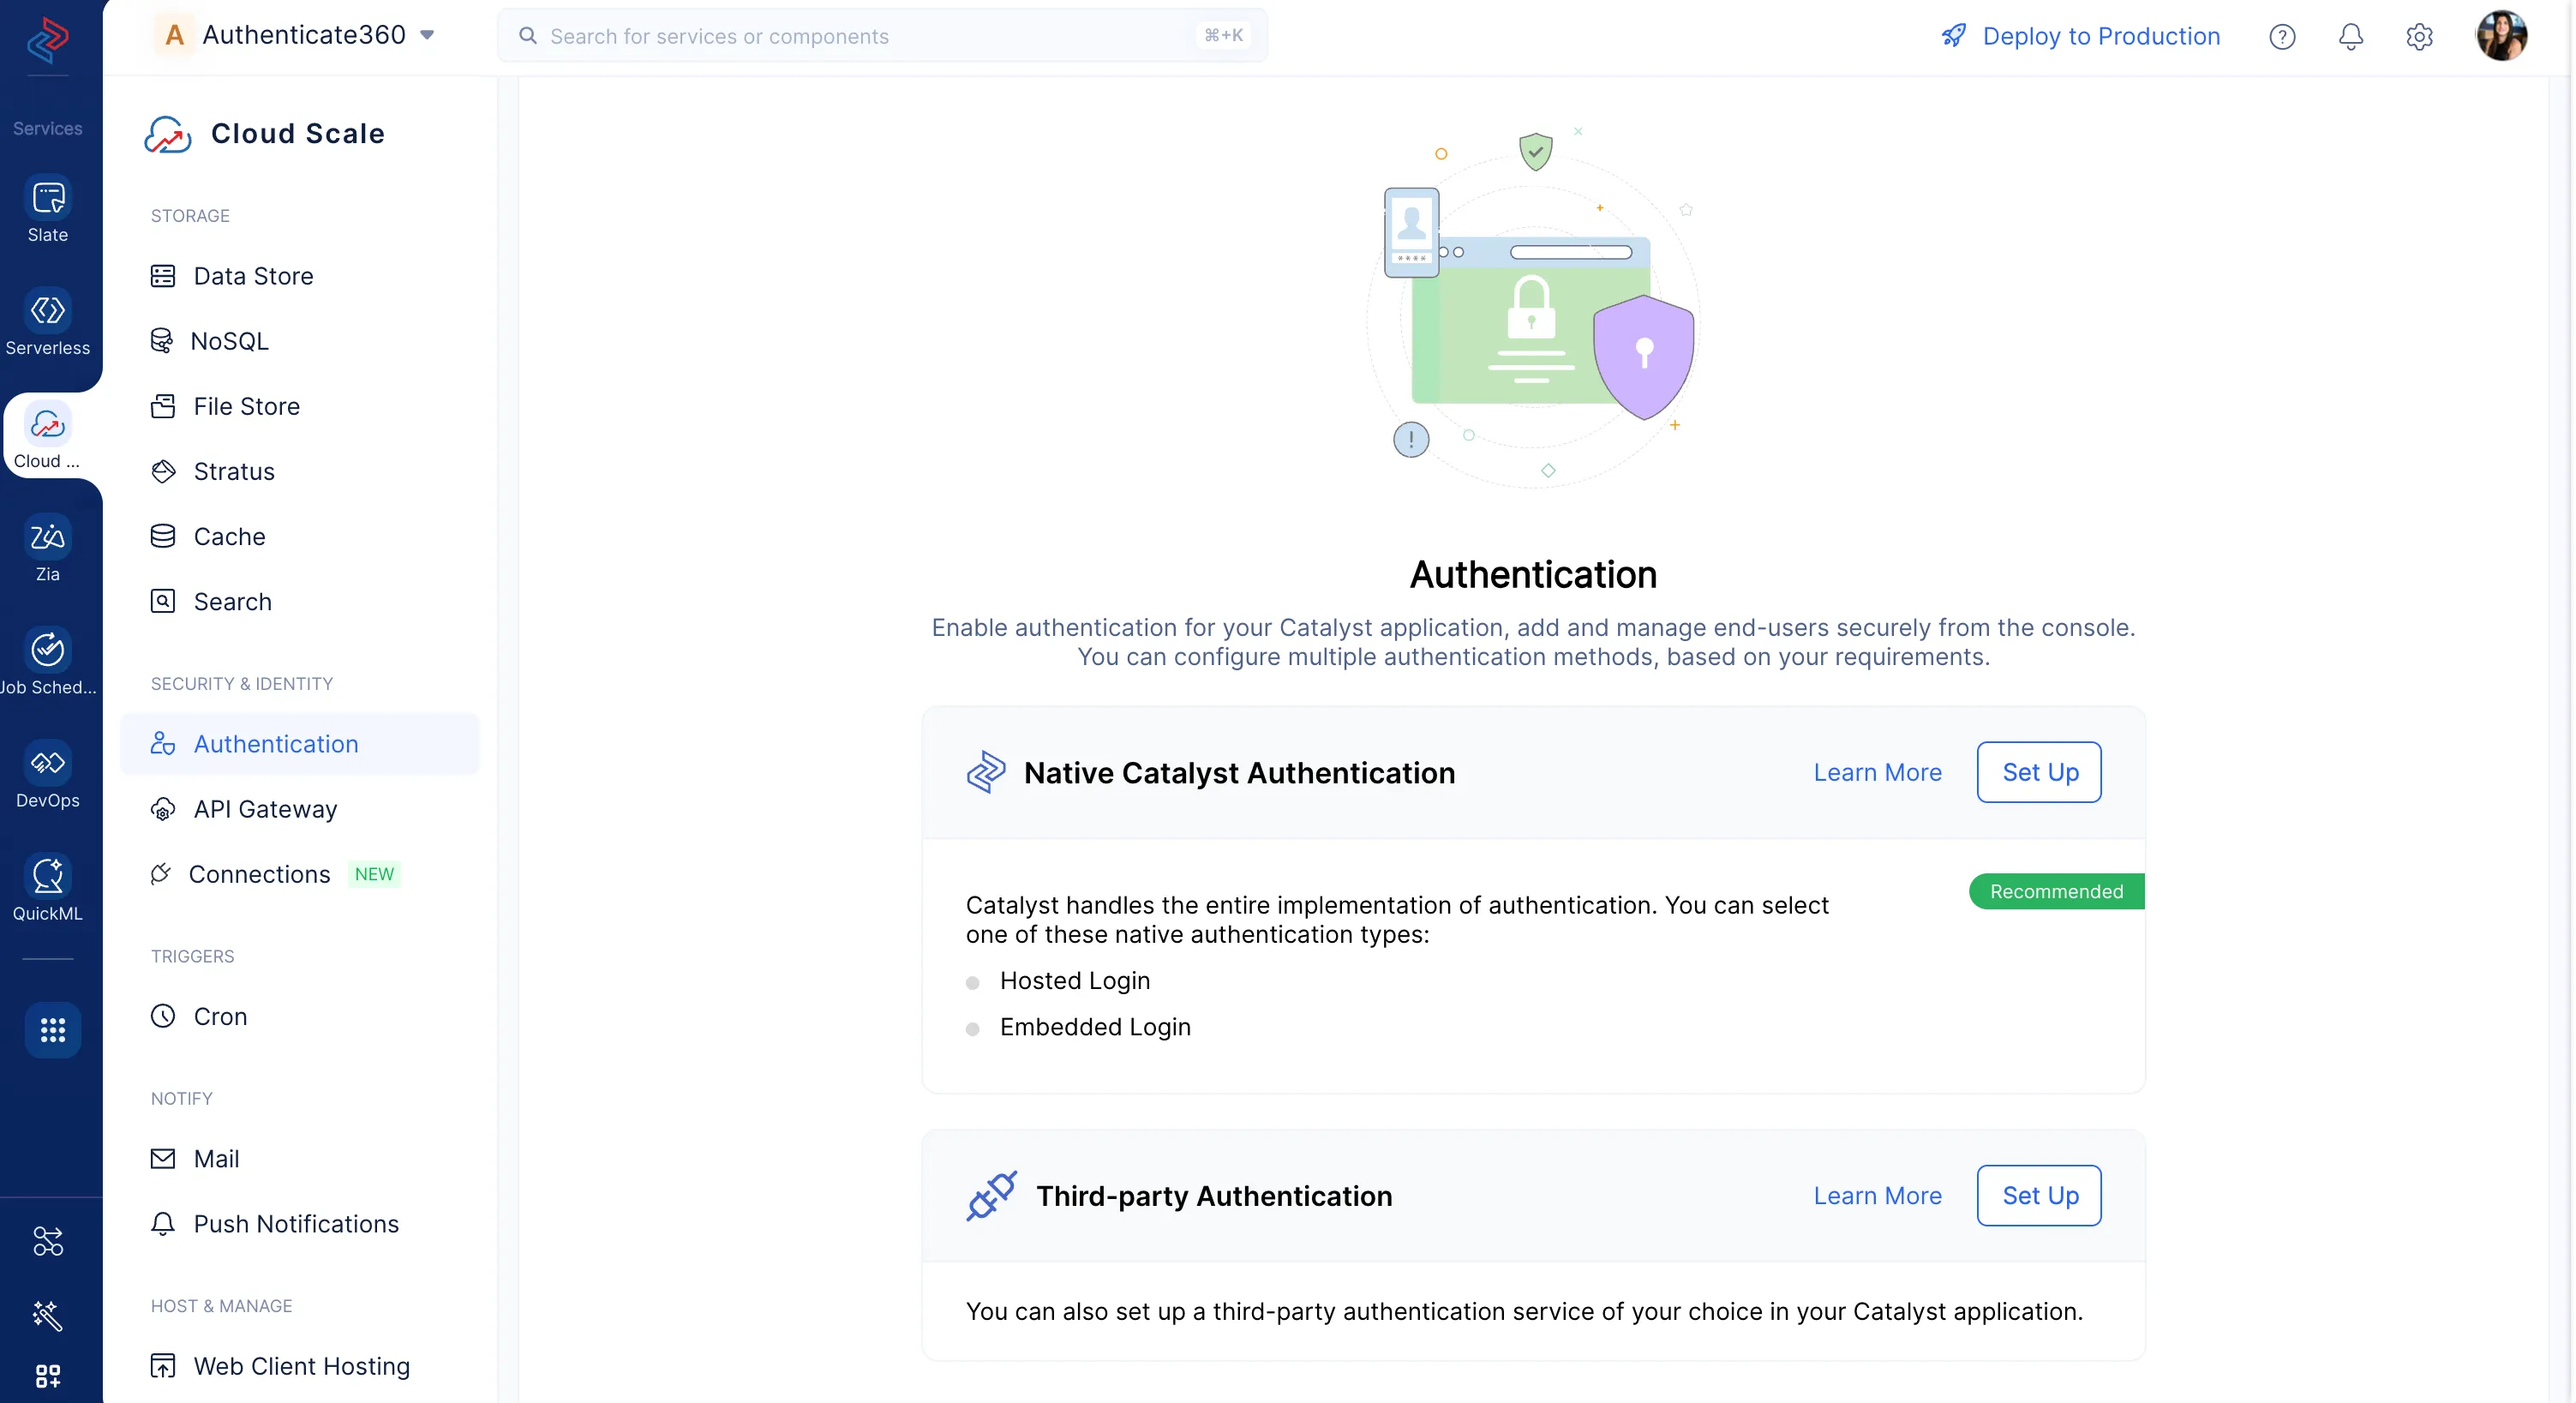Open the settings gear icon
The image size is (2576, 1403).
tap(2418, 37)
